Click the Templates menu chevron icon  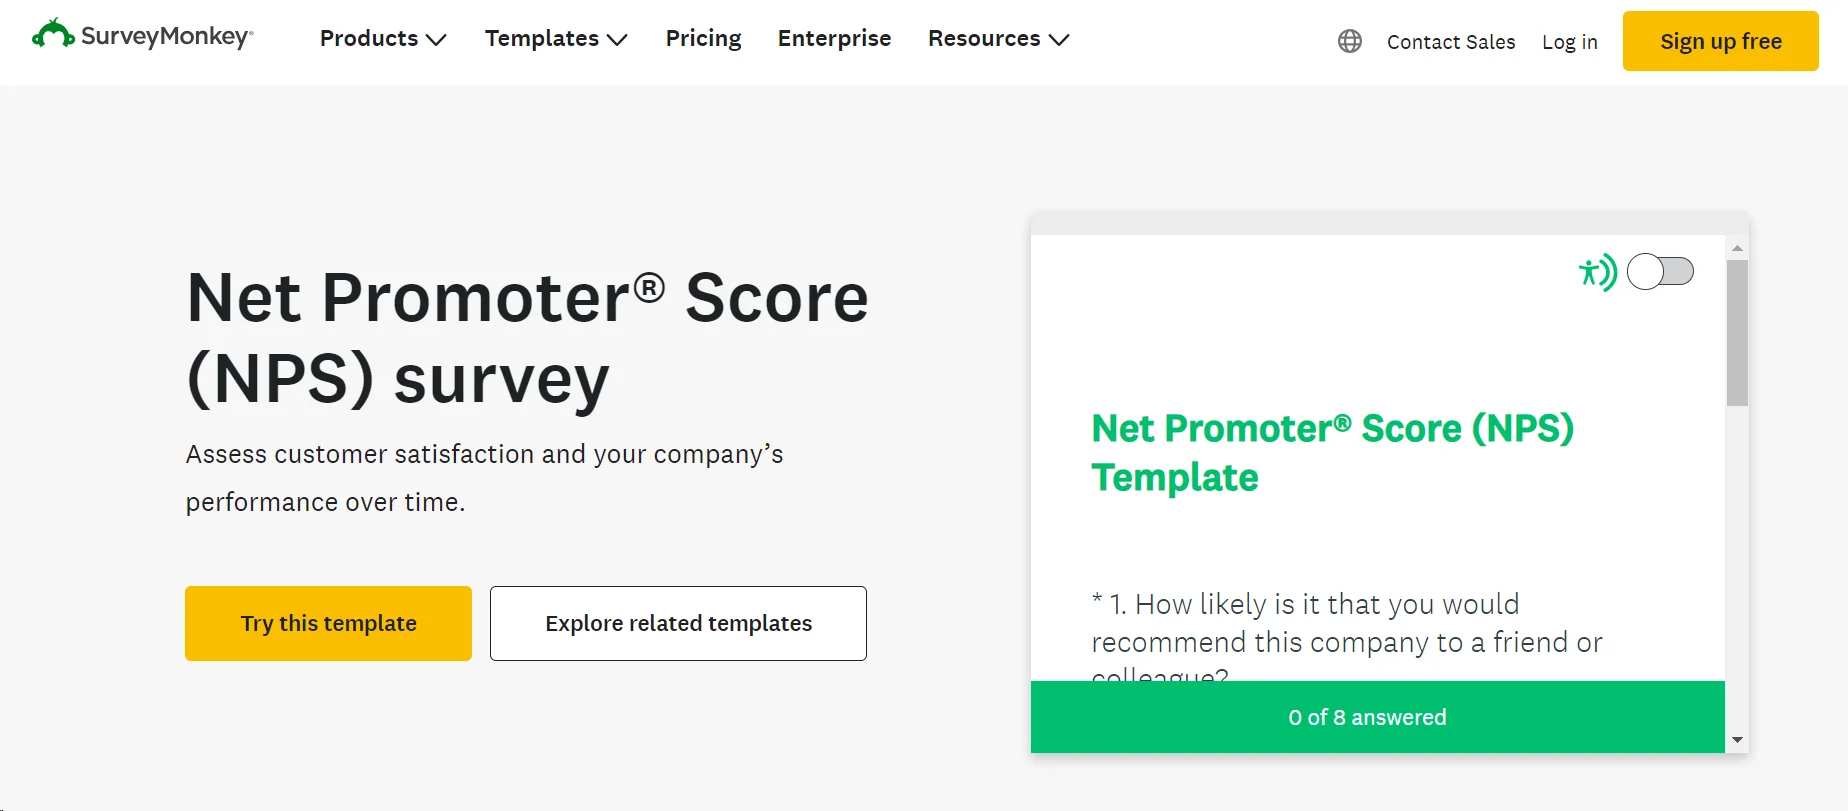[x=616, y=40]
